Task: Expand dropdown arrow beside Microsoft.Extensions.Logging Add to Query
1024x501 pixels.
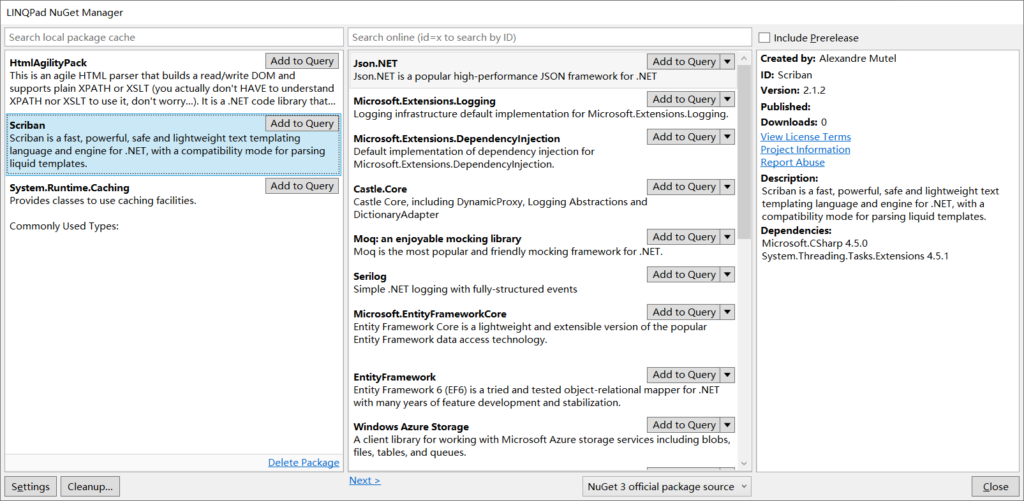Action: tap(728, 99)
